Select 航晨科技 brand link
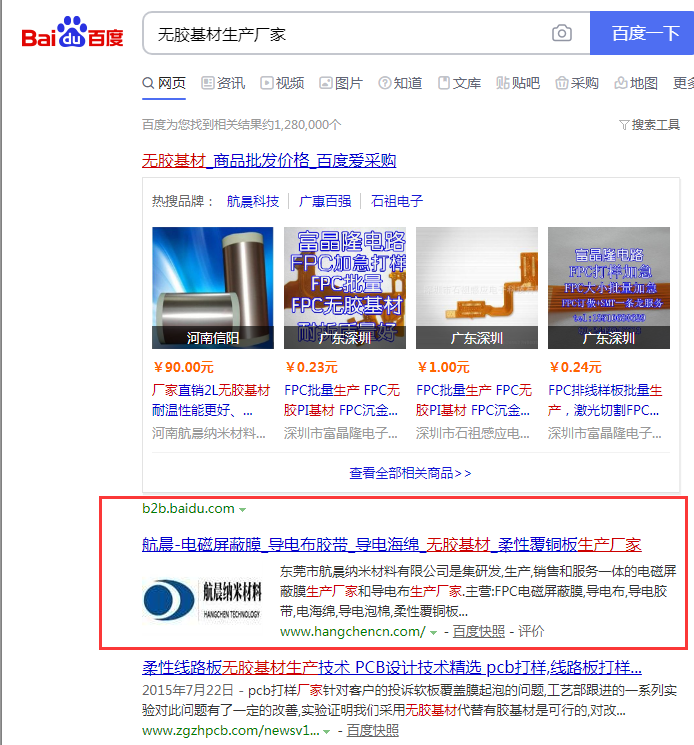 253,201
